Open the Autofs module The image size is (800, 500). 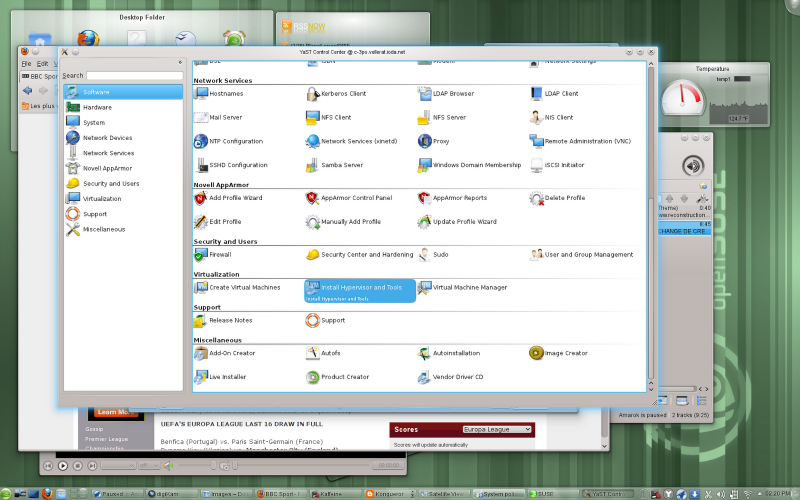[323, 353]
